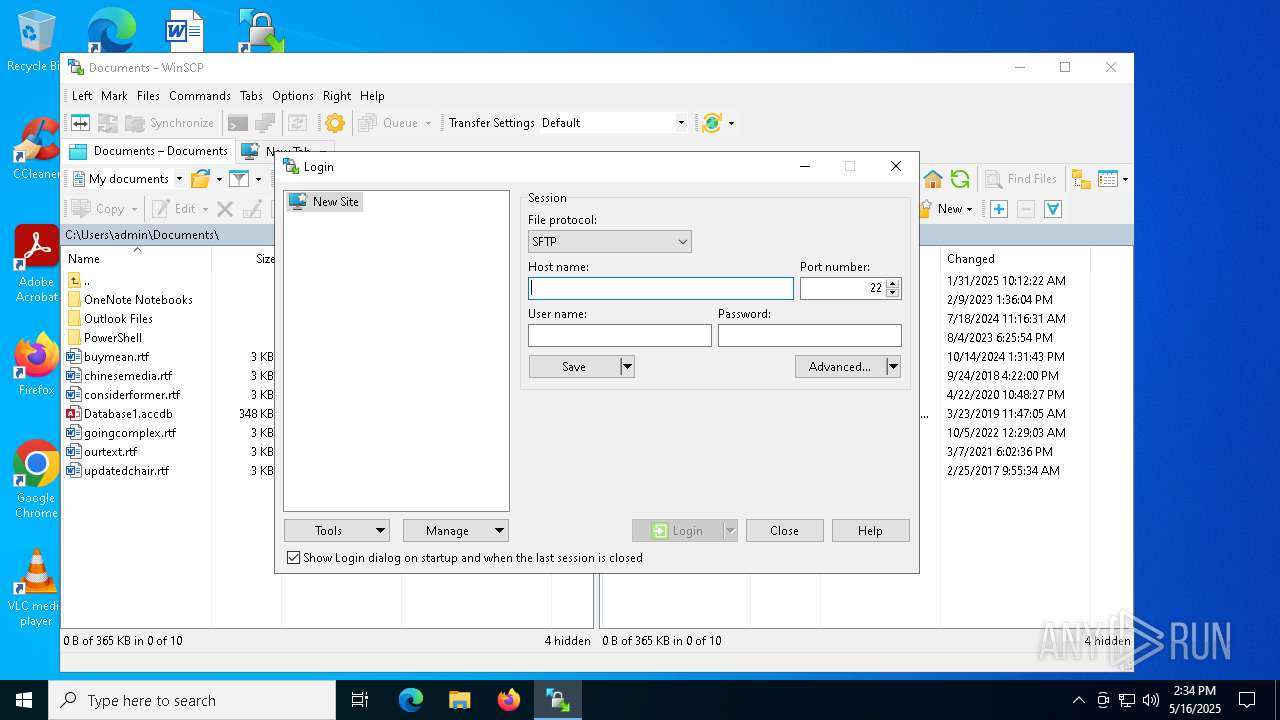The height and width of the screenshot is (720, 1280).
Task: Expand the Save button dropdown arrow
Action: click(x=627, y=367)
